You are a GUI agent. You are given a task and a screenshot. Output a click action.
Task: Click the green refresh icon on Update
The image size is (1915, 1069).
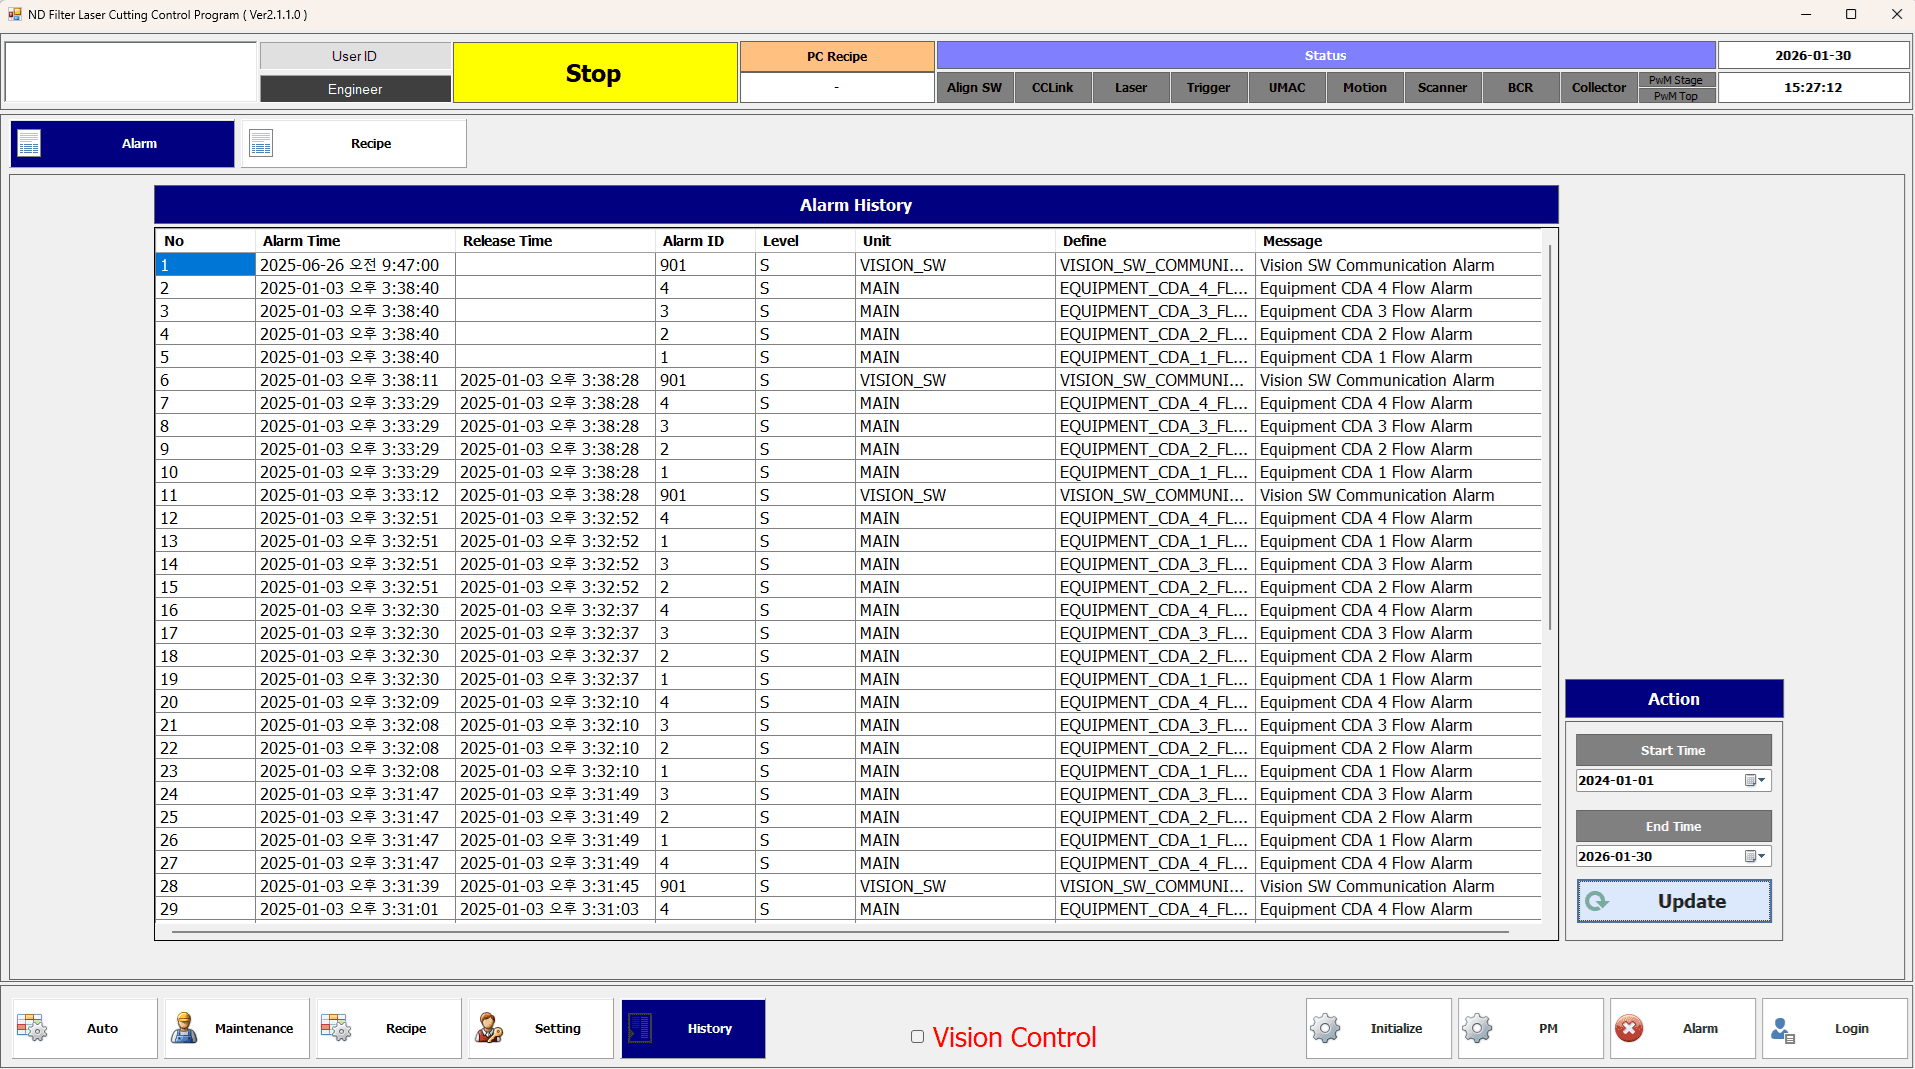tap(1597, 901)
